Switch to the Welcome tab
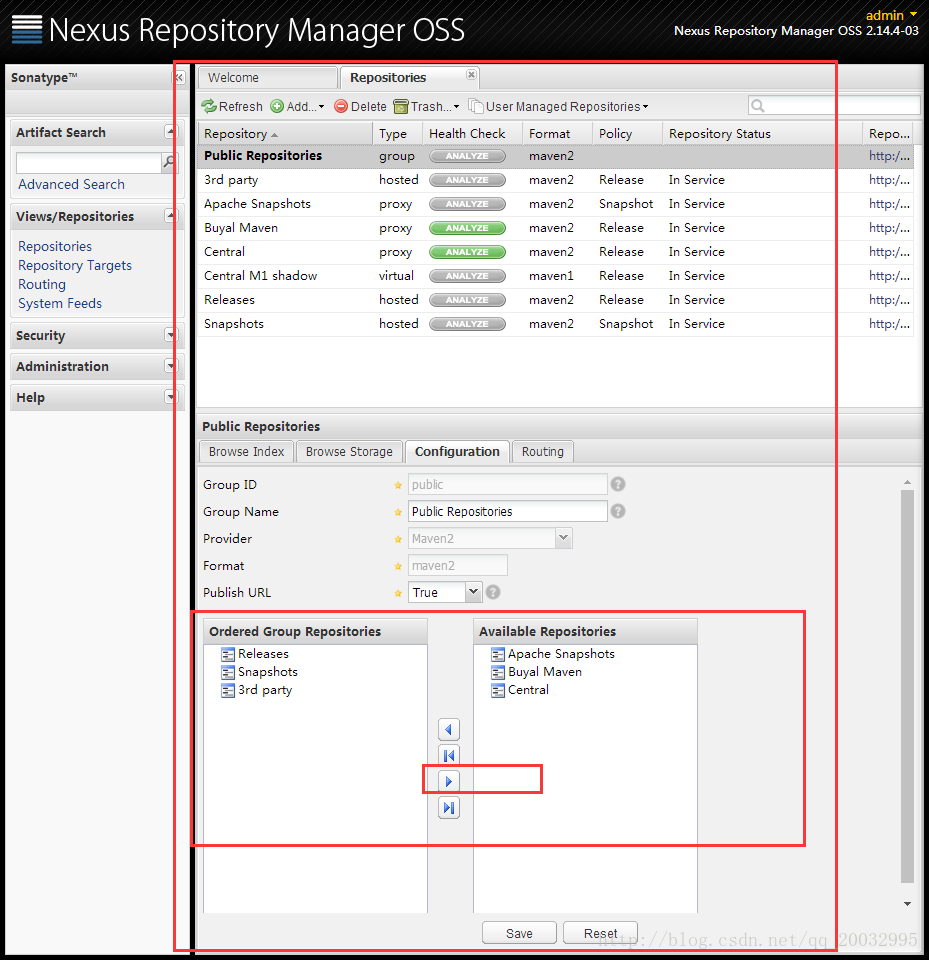This screenshot has width=929, height=960. click(x=268, y=78)
